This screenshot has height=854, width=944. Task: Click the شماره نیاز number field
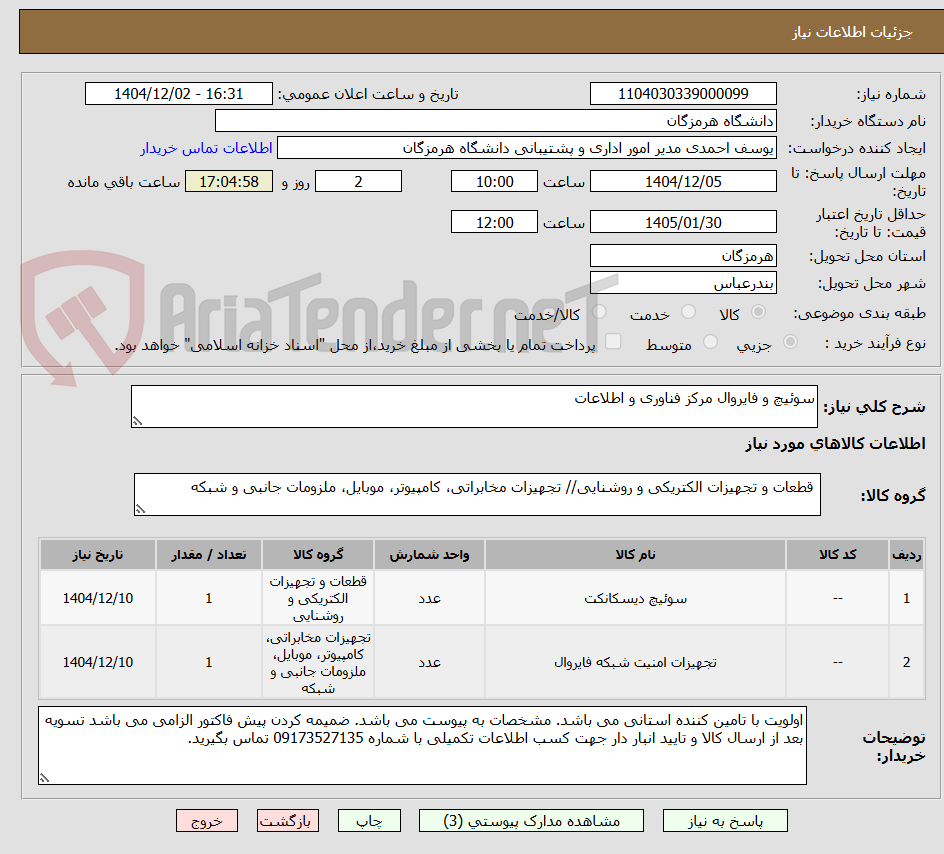pos(683,94)
